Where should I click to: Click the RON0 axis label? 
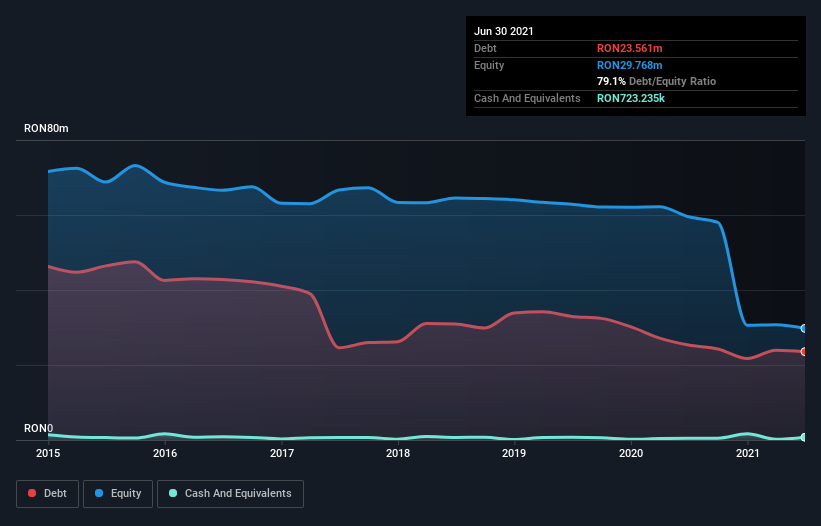[x=38, y=428]
